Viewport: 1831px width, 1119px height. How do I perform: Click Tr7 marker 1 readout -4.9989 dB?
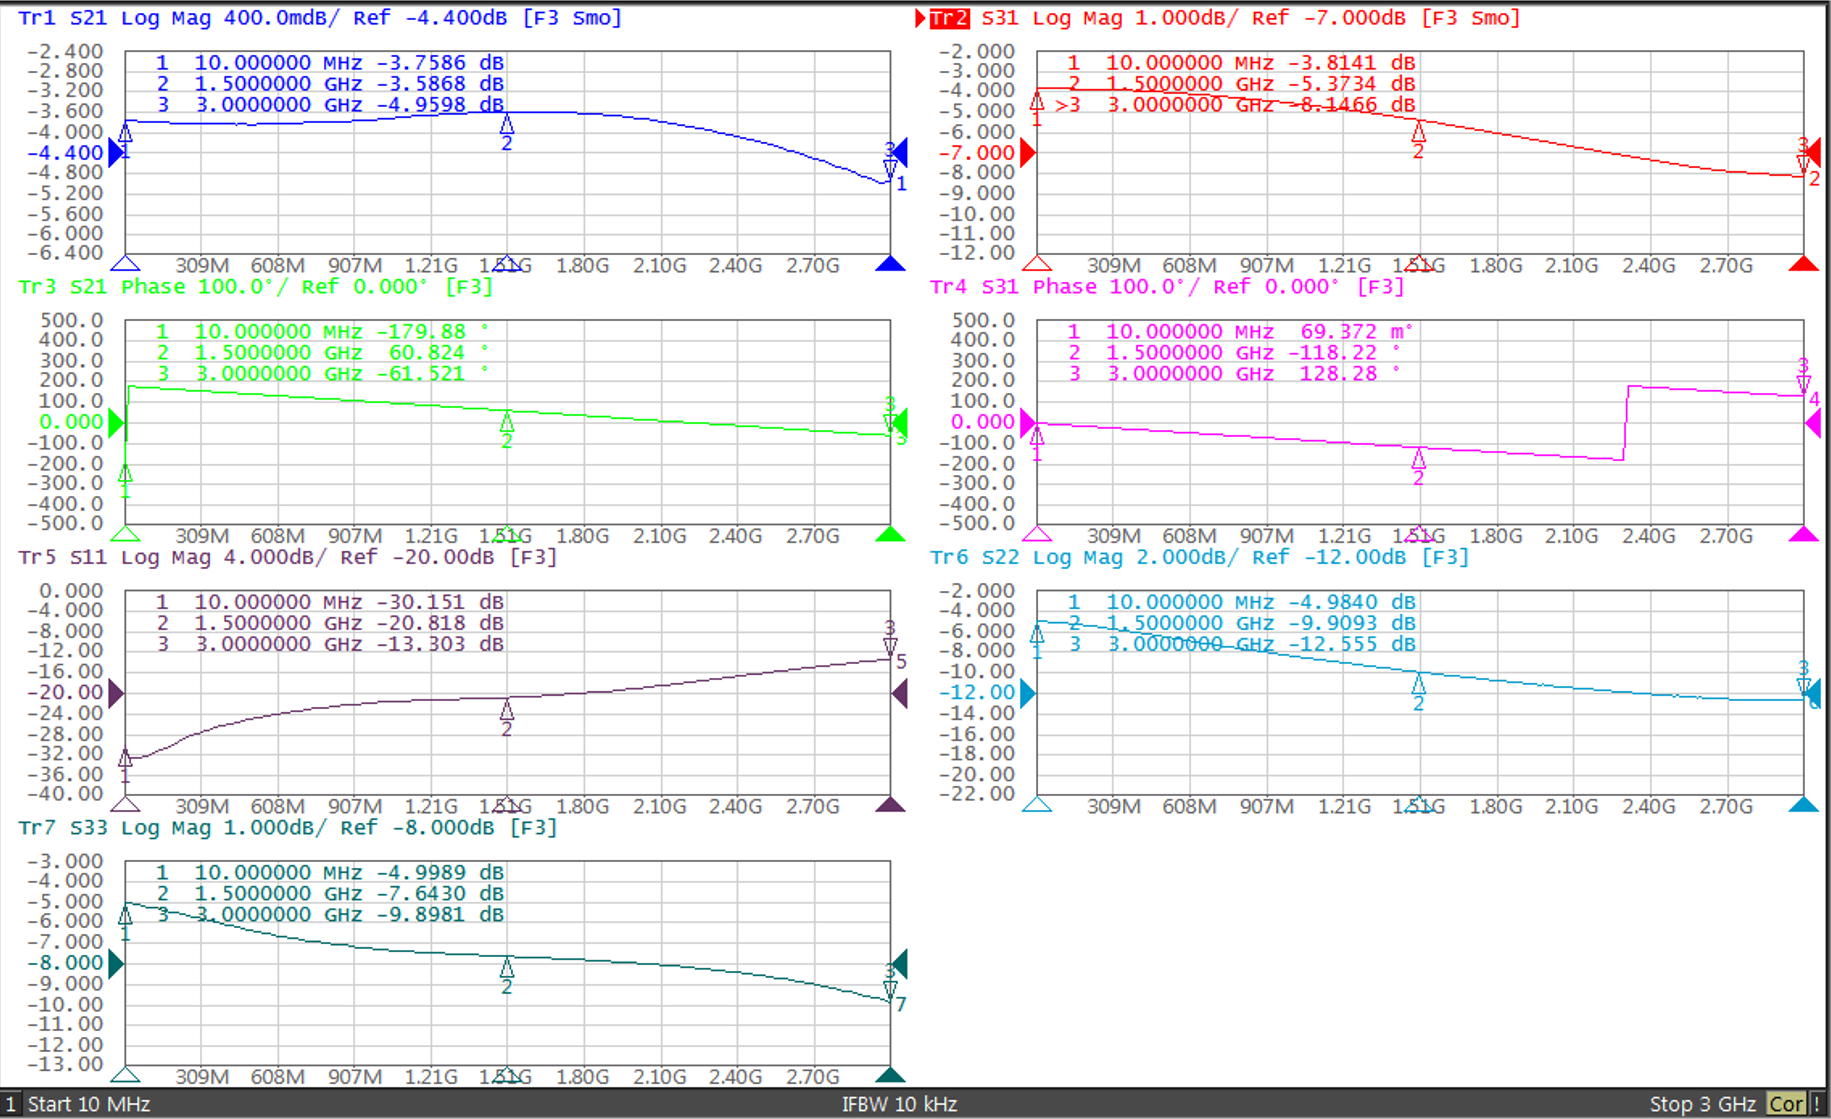(x=330, y=873)
